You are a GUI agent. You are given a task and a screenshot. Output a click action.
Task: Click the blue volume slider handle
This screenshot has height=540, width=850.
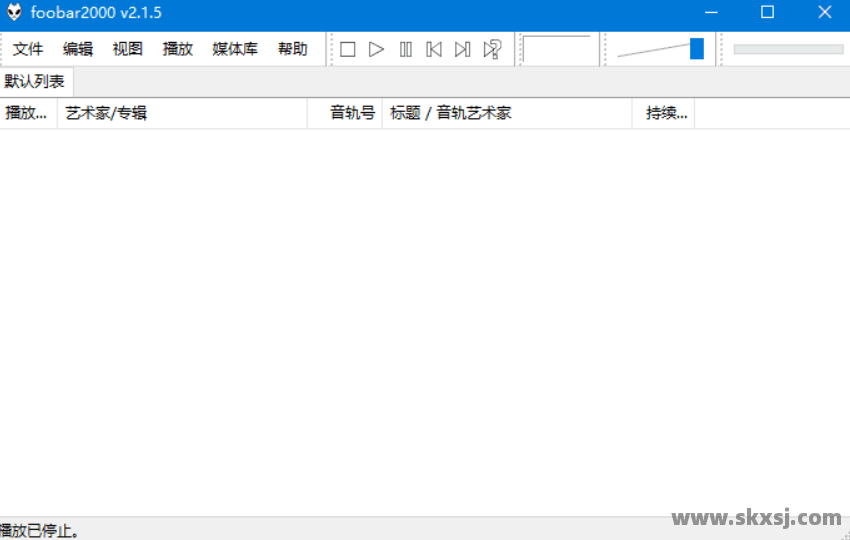(x=697, y=49)
